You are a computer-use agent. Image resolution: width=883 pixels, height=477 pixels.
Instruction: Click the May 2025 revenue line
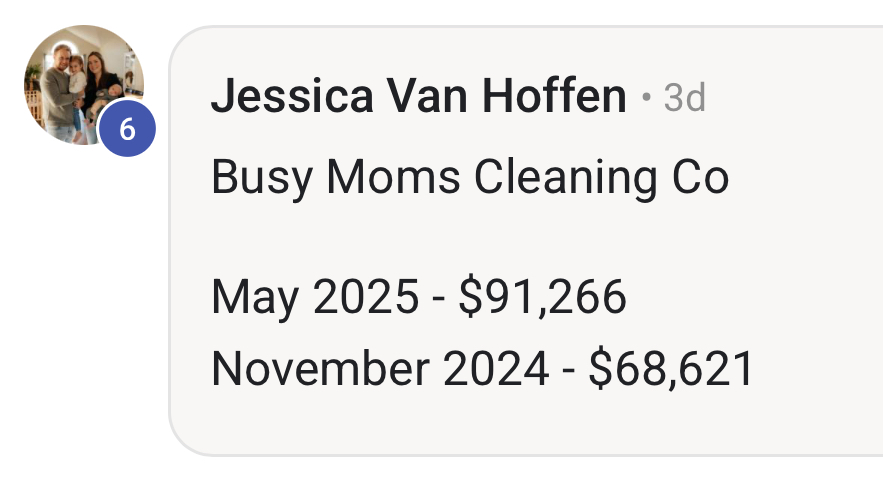click(x=418, y=297)
